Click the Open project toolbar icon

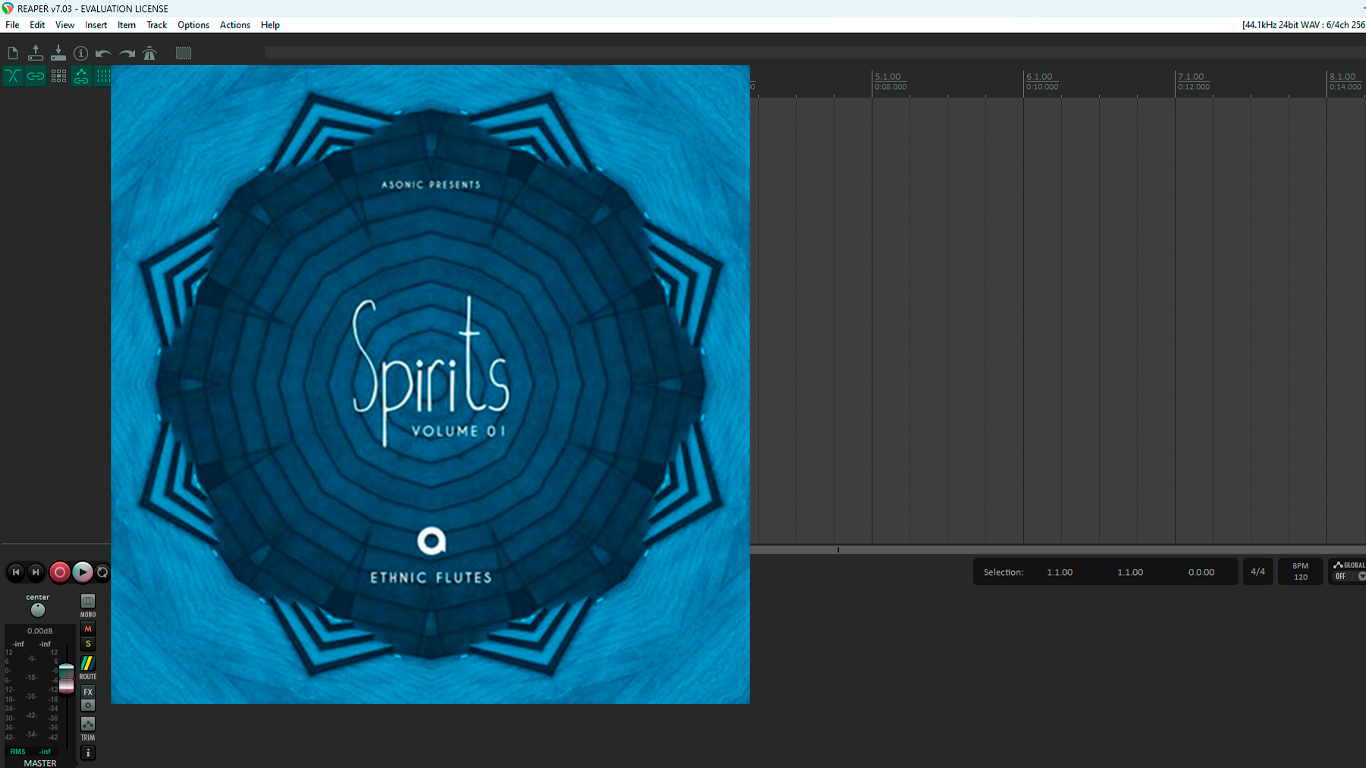pos(36,53)
